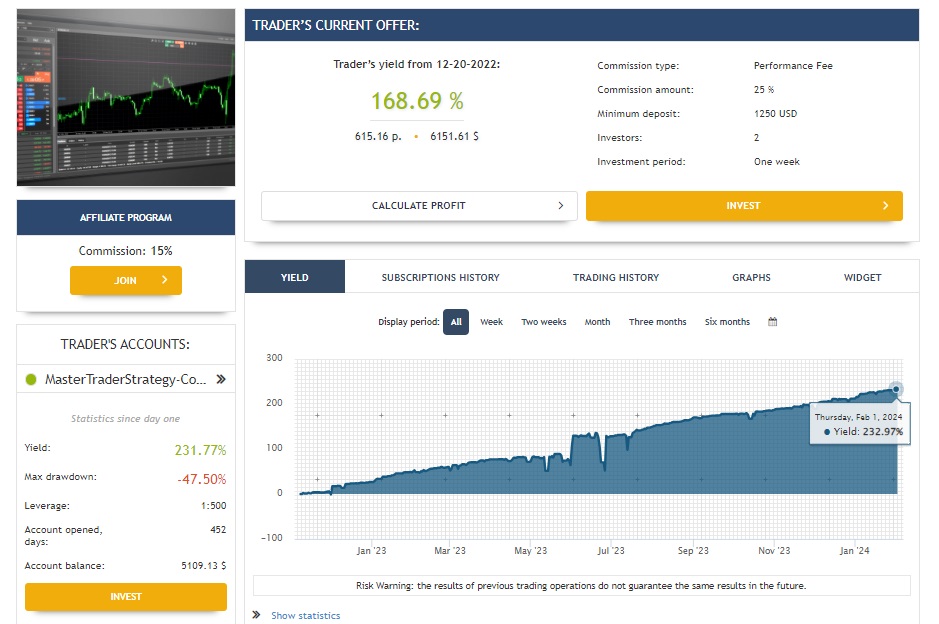Choose the Two weeks display period
Screen dimensions: 939x624
(543, 322)
